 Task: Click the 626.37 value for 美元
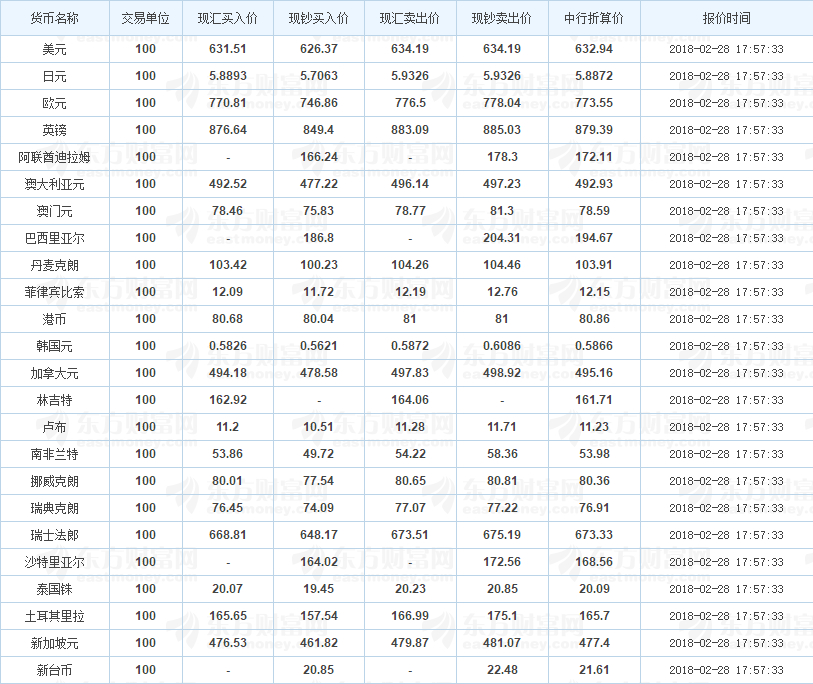click(318, 49)
